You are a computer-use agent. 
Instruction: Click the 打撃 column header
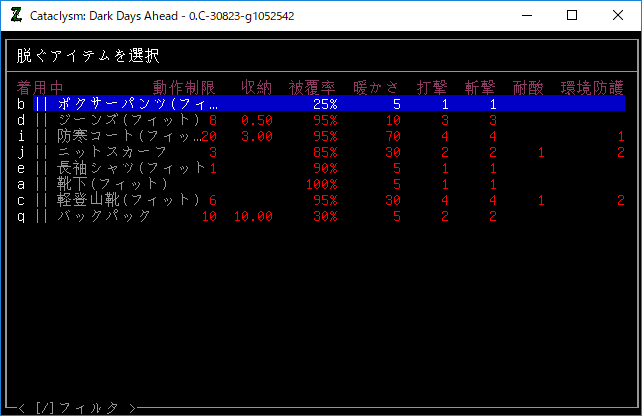(432, 88)
